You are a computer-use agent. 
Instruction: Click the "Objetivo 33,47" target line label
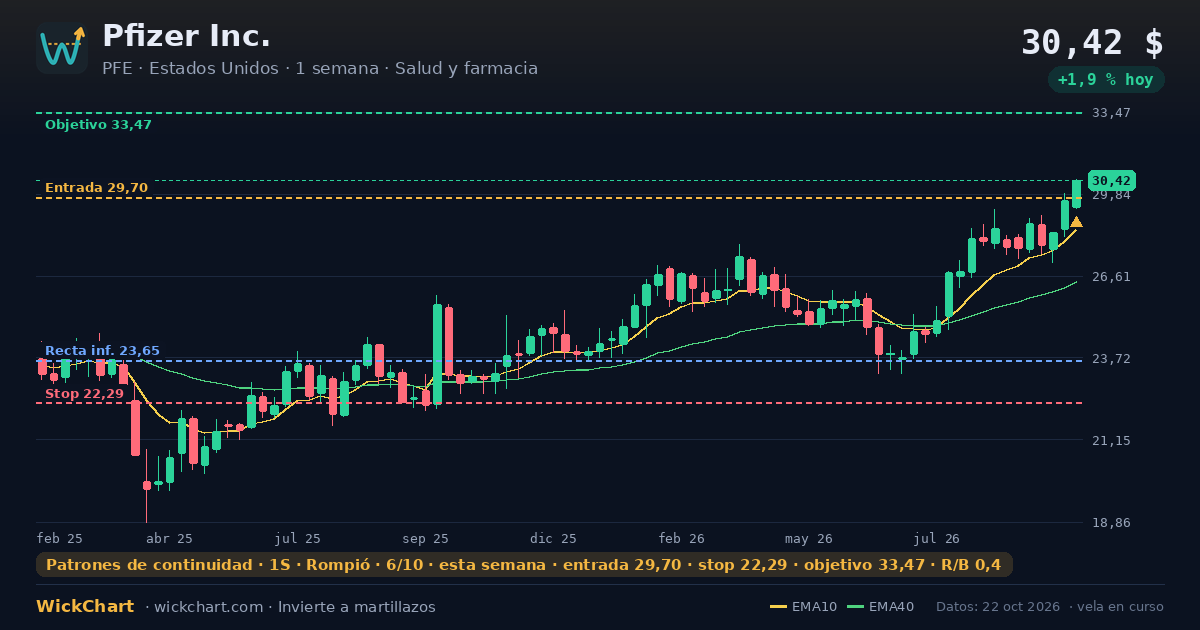click(98, 125)
